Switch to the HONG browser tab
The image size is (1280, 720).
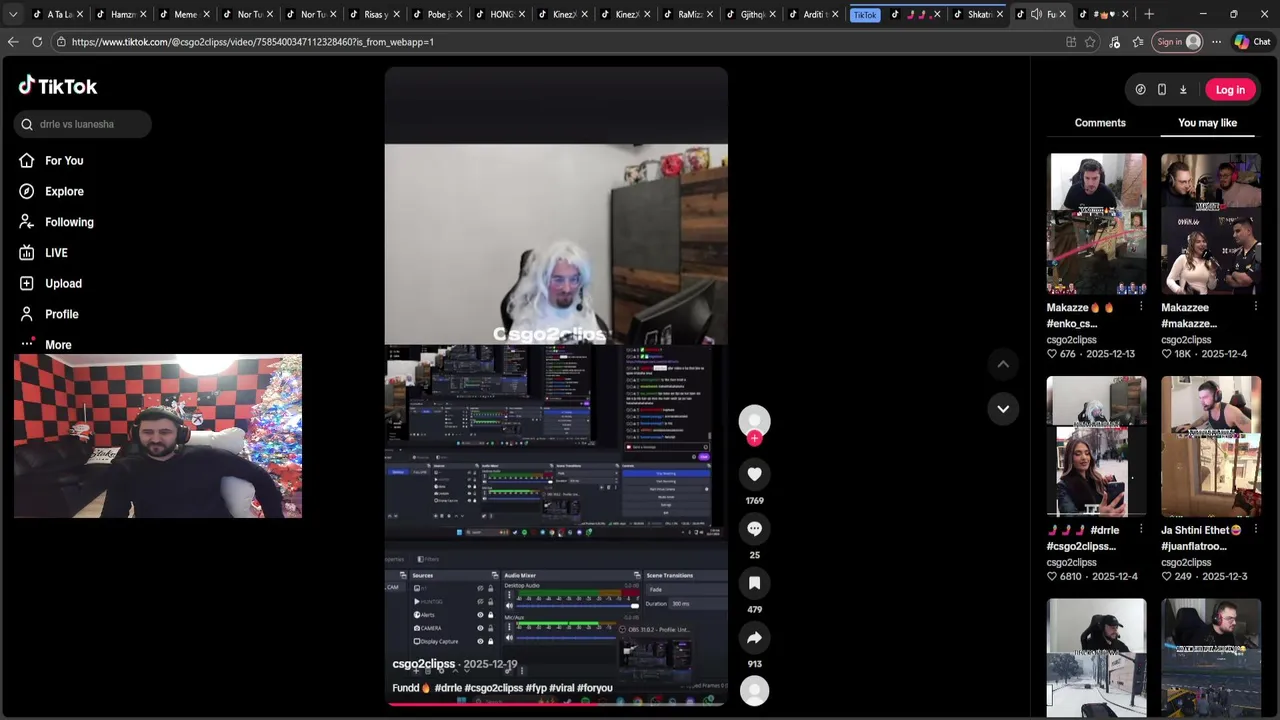click(x=501, y=14)
